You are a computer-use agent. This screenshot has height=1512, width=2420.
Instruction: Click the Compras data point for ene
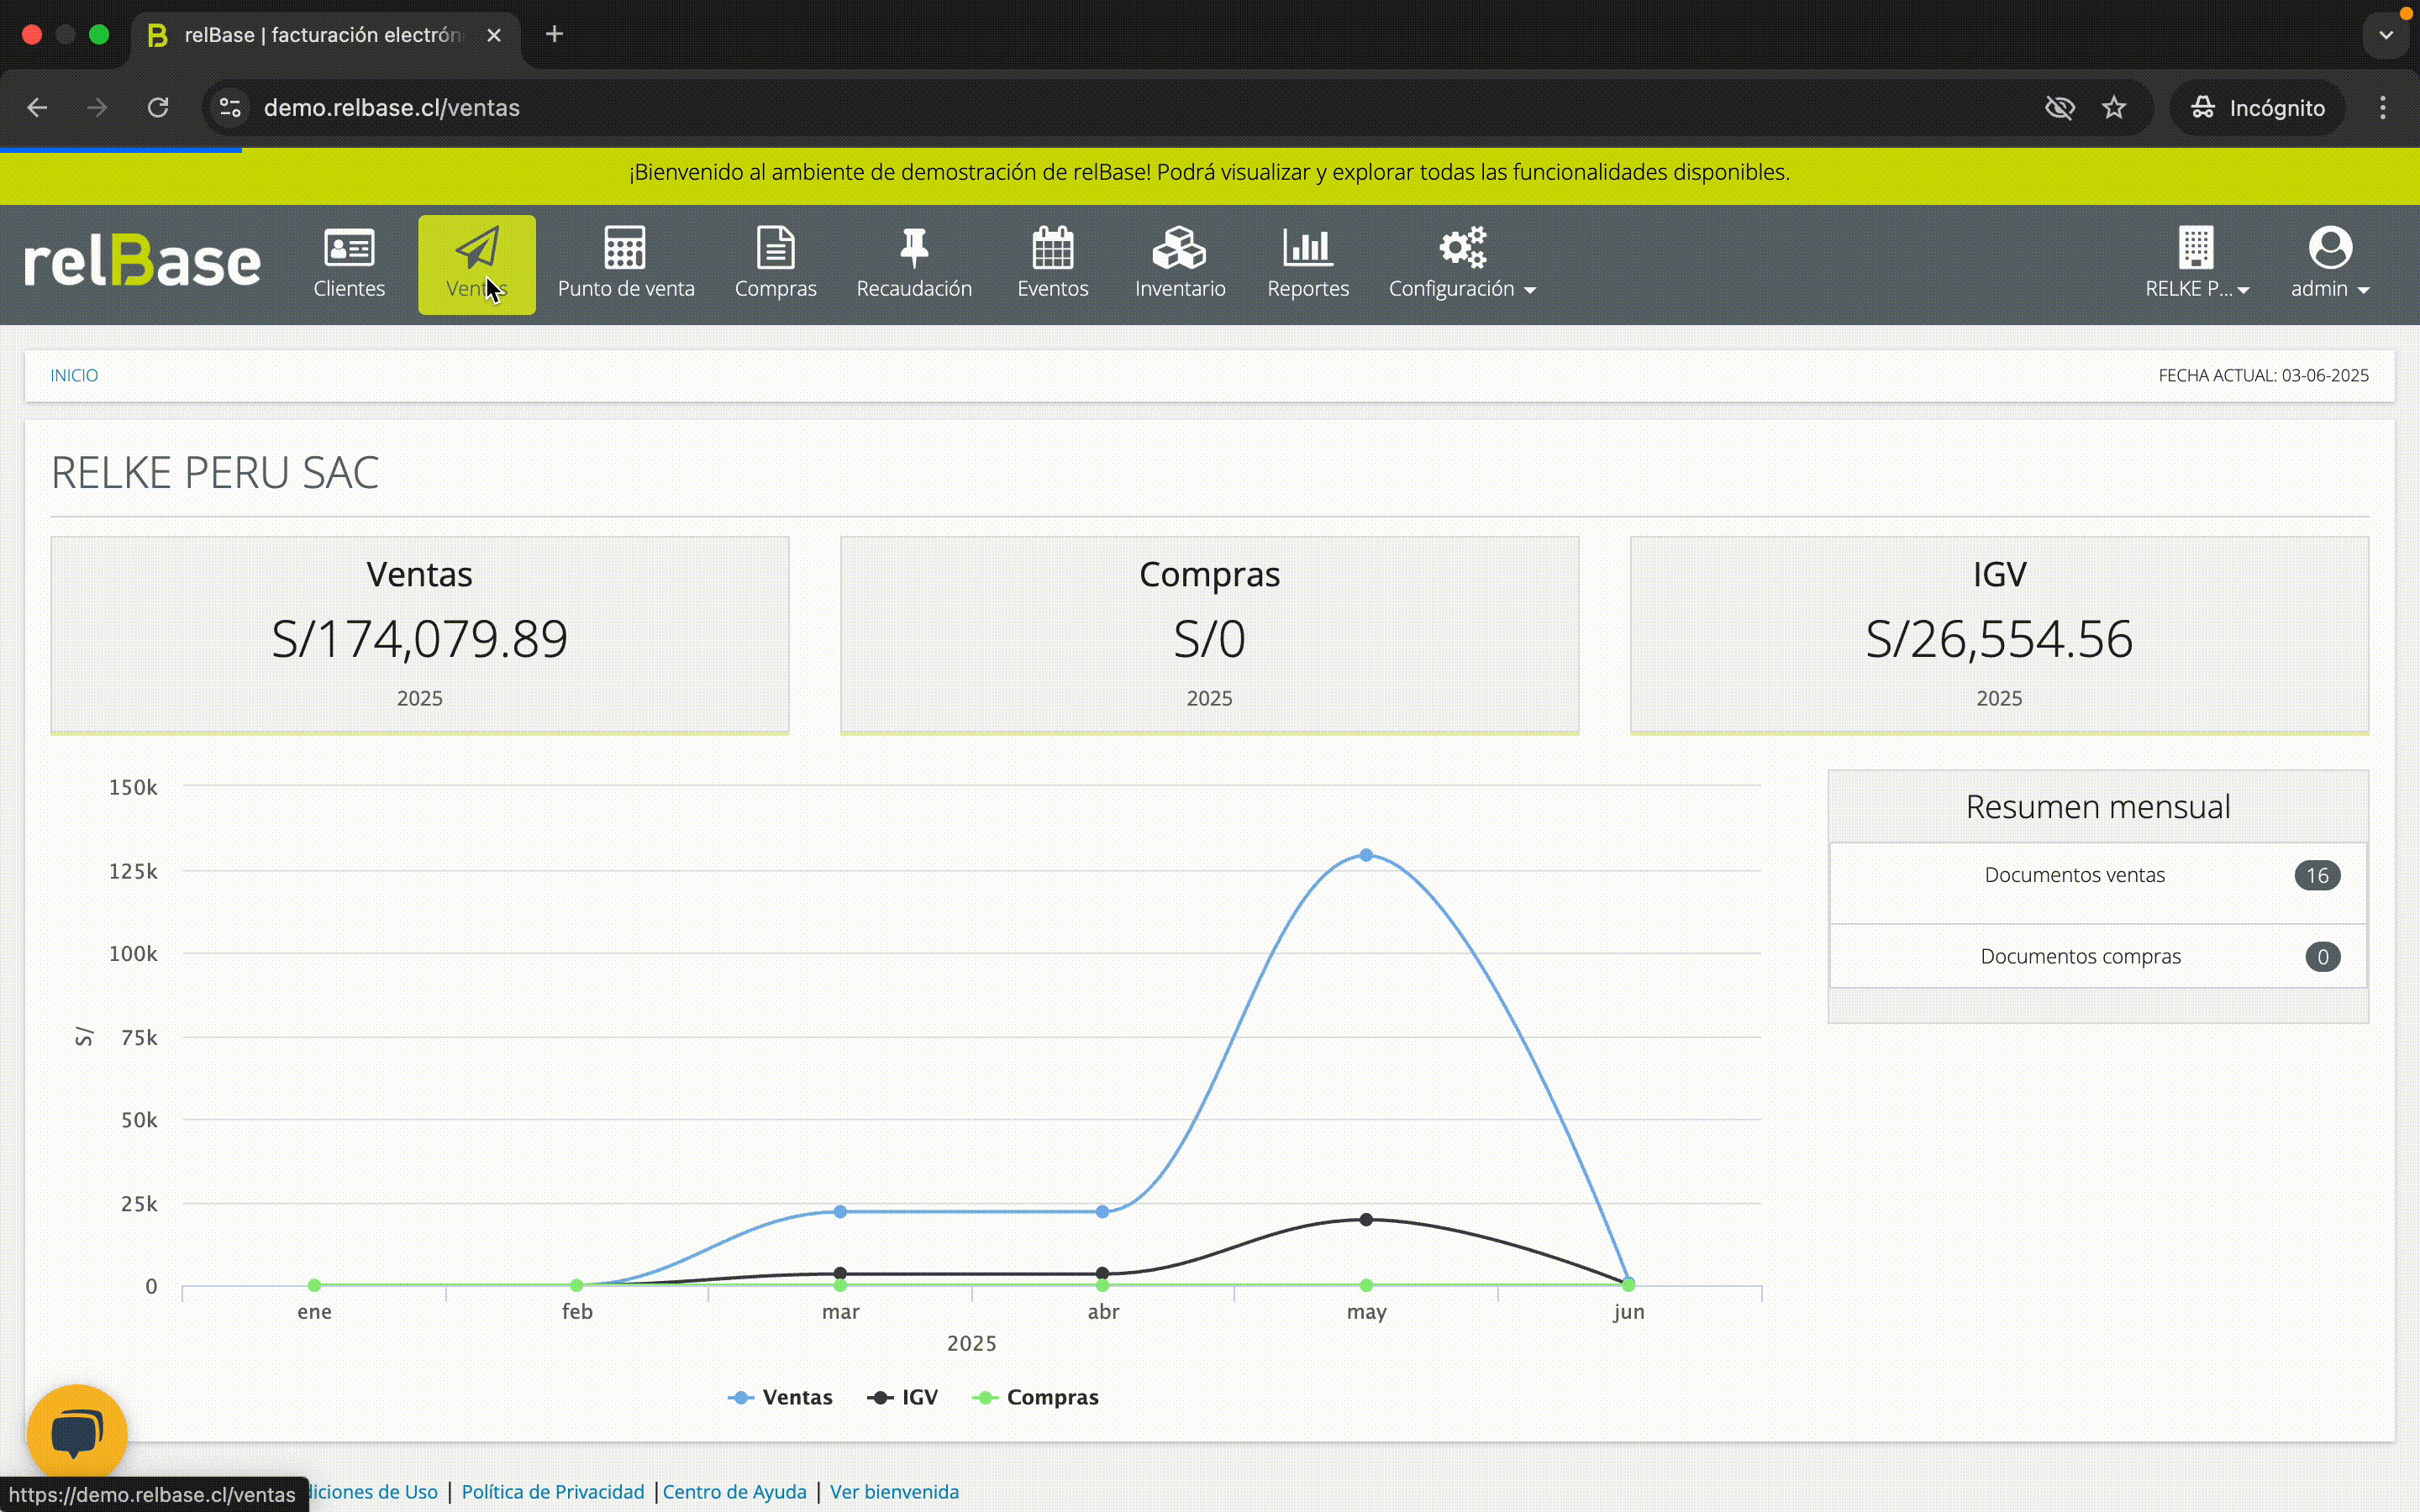314,1285
